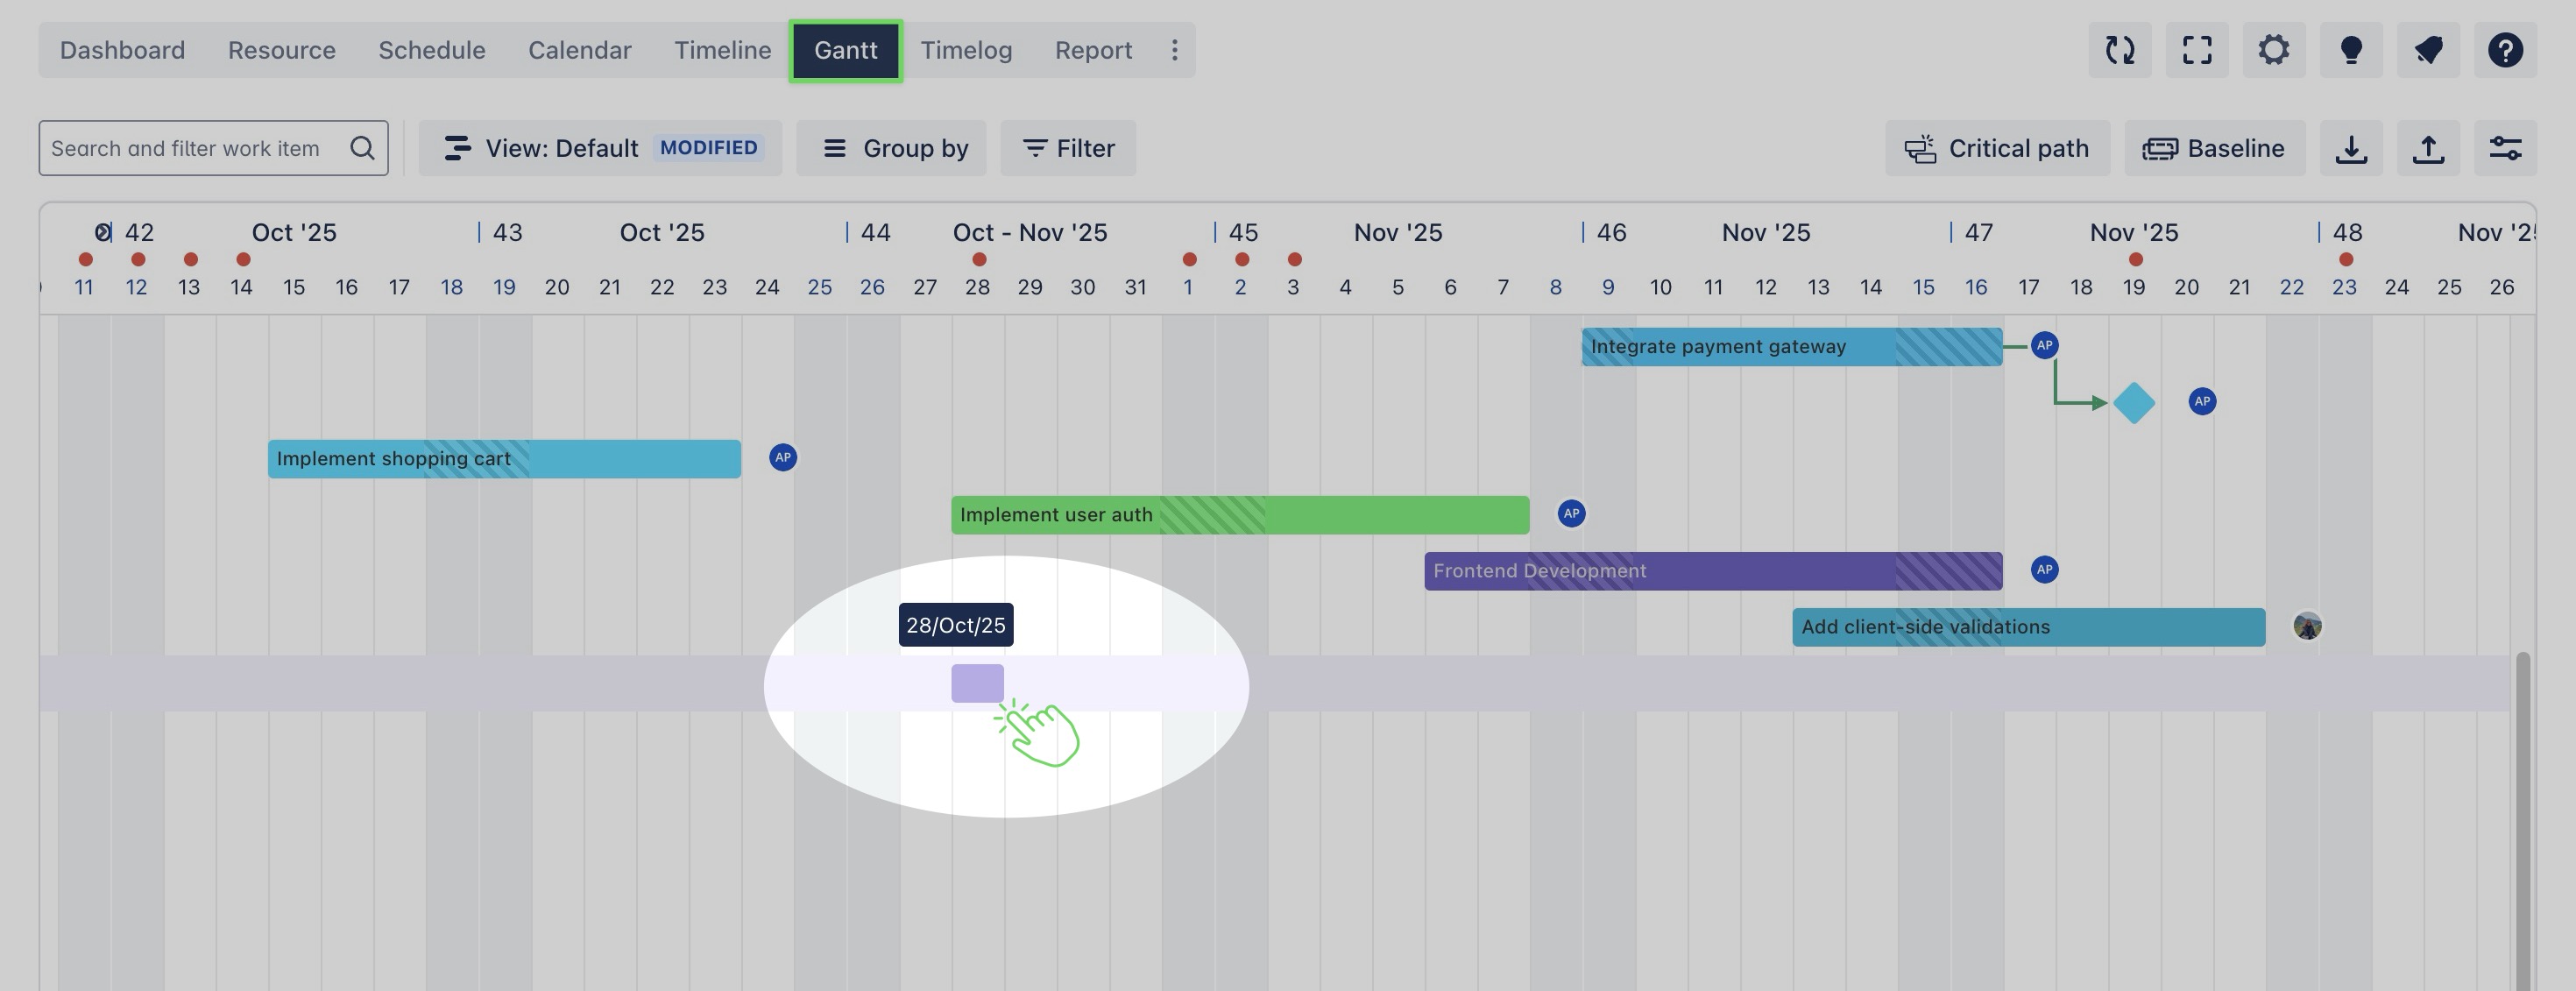
Task: Click the Implement user auth task bar
Action: (x=1239, y=515)
